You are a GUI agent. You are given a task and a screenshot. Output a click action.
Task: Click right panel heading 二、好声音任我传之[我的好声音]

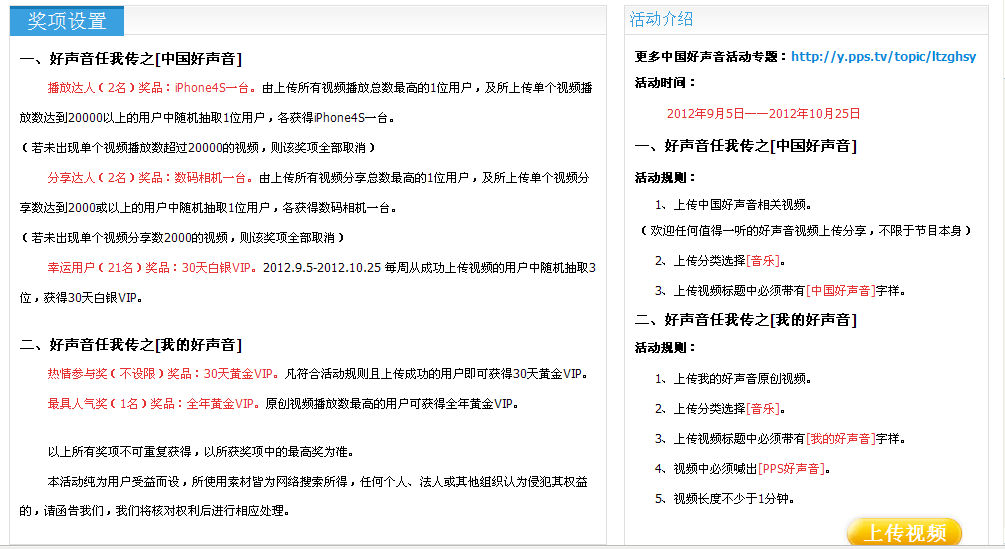(x=745, y=320)
